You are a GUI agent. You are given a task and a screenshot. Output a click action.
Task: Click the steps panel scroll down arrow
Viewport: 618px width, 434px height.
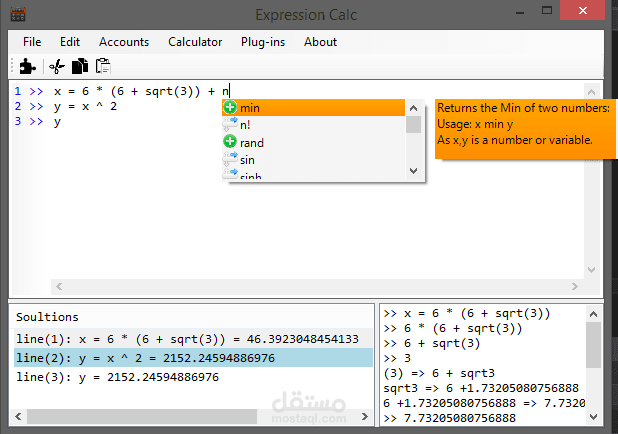(x=593, y=417)
